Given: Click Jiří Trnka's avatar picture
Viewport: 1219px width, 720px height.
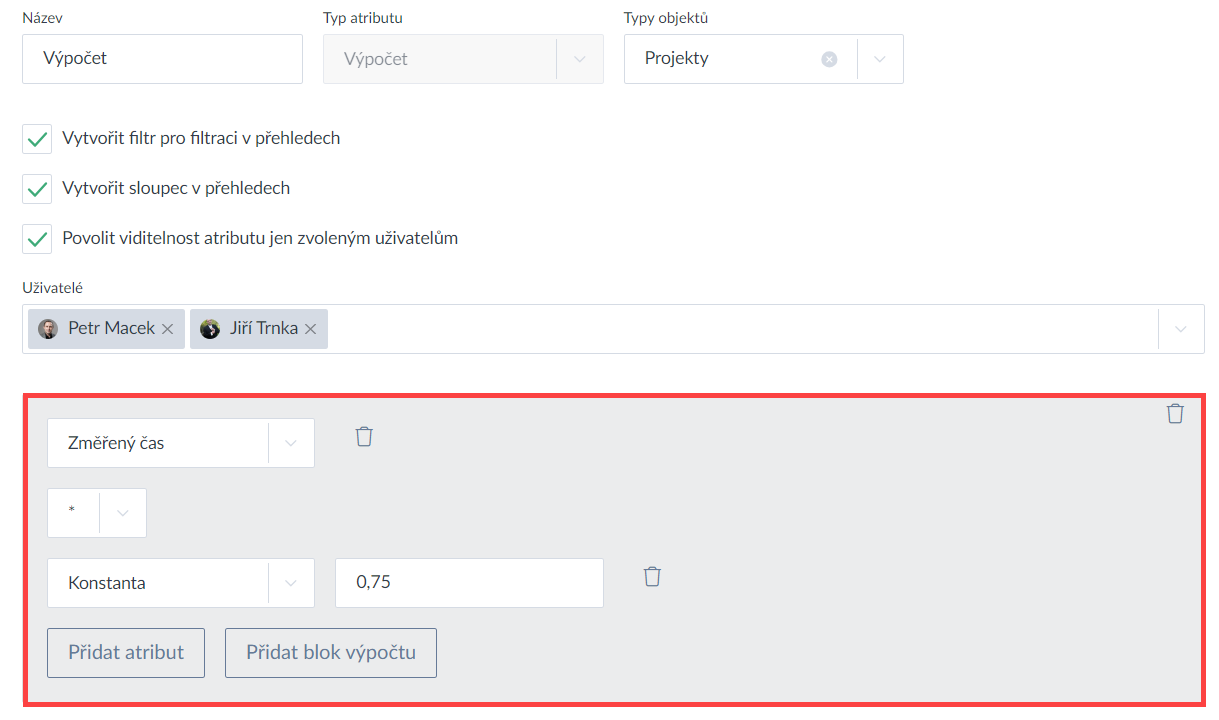Looking at the screenshot, I should point(210,329).
